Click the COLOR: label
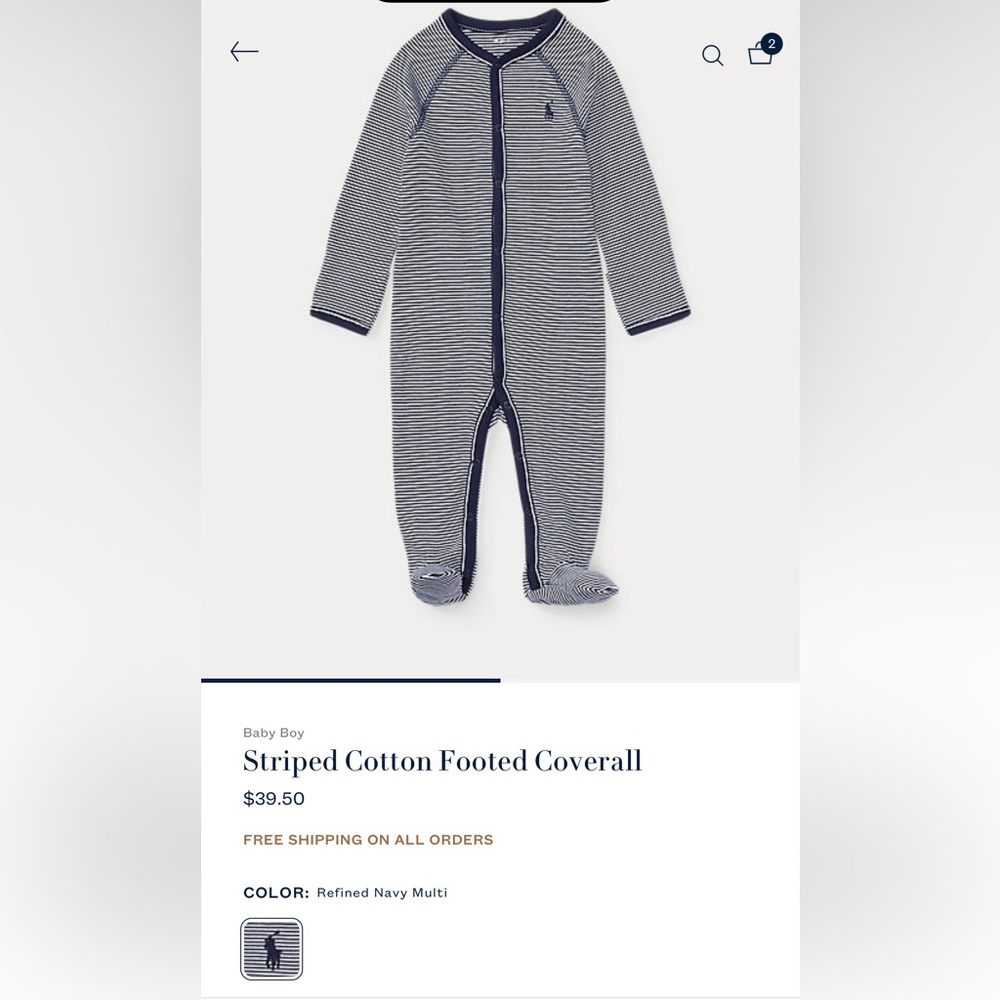The image size is (1000, 1000). pos(276,892)
